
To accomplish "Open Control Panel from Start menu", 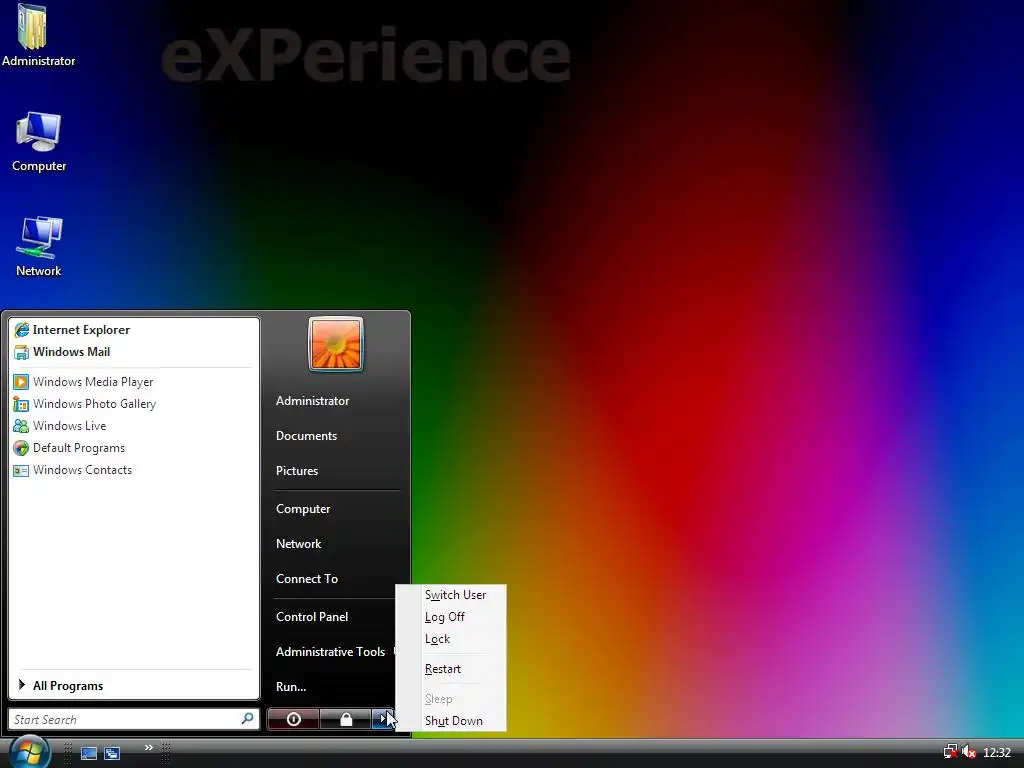I will tap(312, 616).
